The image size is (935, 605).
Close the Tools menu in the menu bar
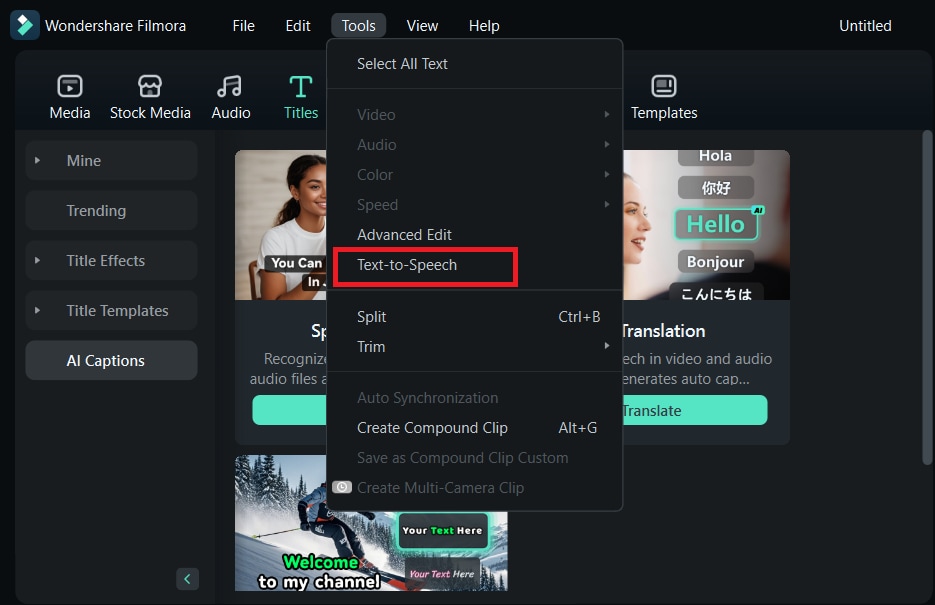pos(358,26)
